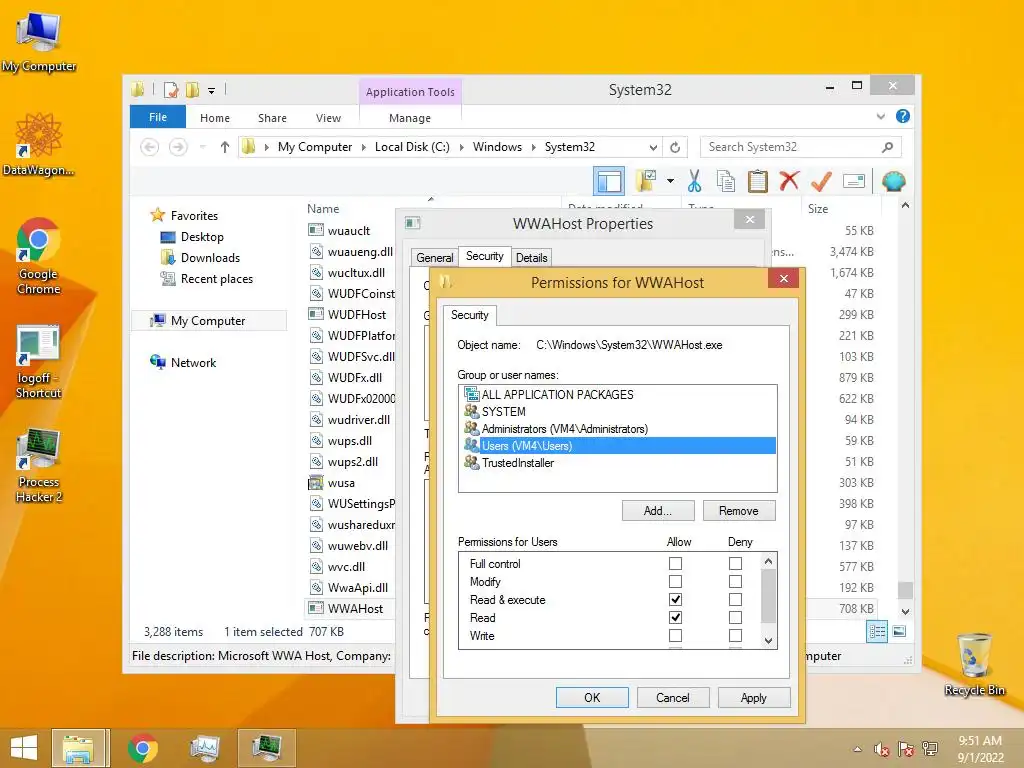Switch to Details tab in WWAHost Properties
1024x768 pixels.
[532, 257]
